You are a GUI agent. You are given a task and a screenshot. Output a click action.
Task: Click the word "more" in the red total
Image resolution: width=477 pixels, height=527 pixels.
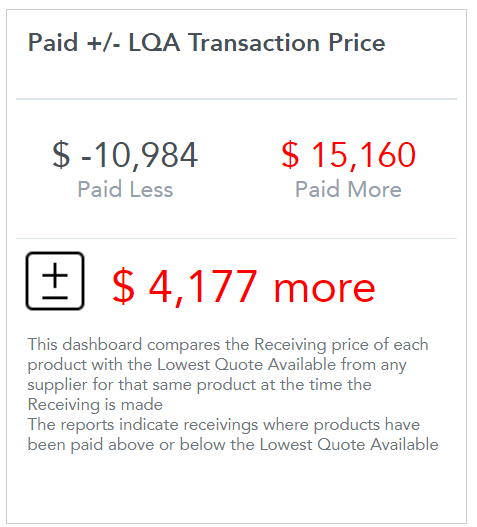(324, 289)
